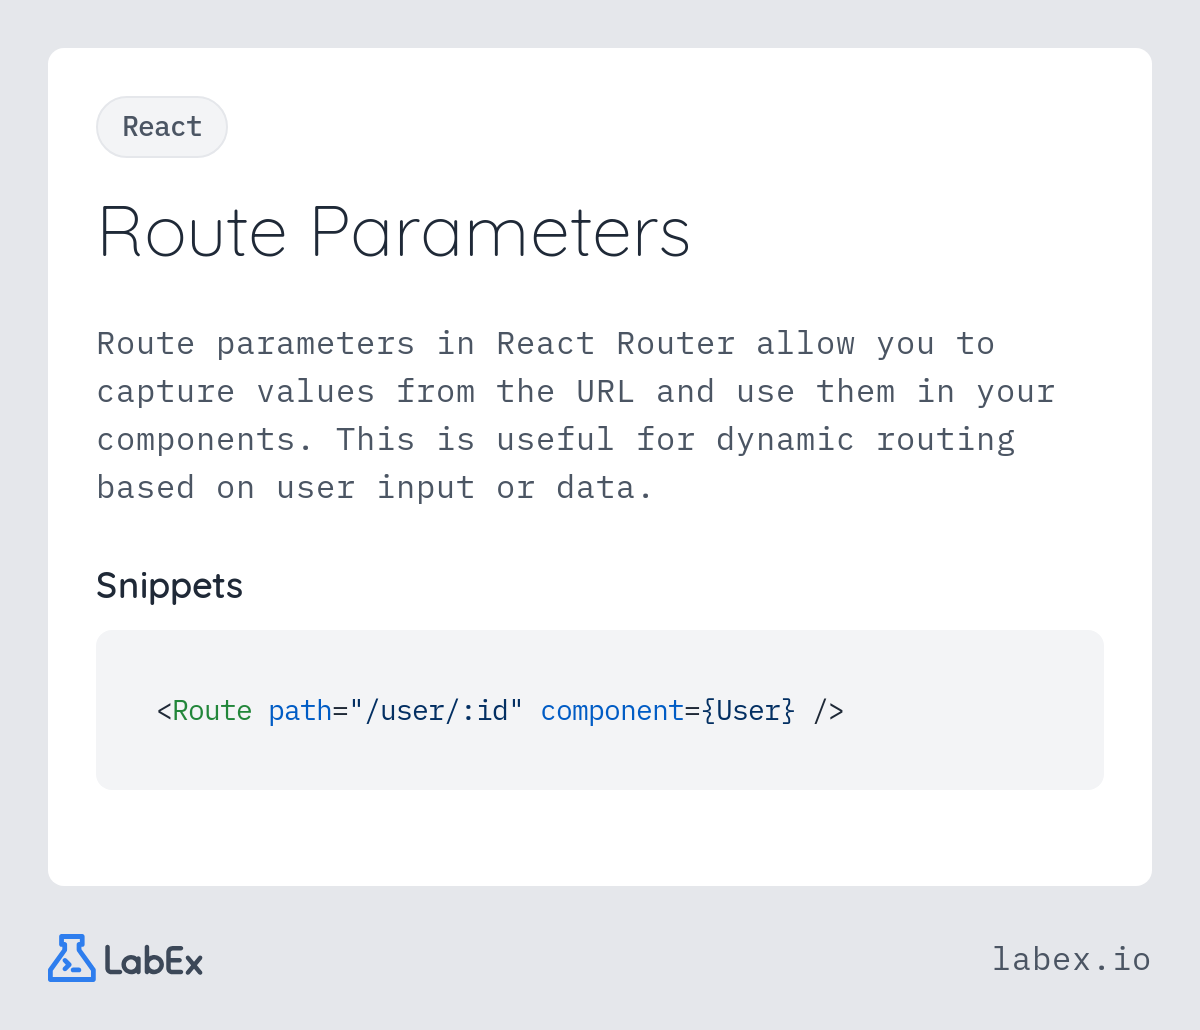Click the phrase user input in description
Viewport: 1200px width, 1030px height.
click(x=376, y=487)
